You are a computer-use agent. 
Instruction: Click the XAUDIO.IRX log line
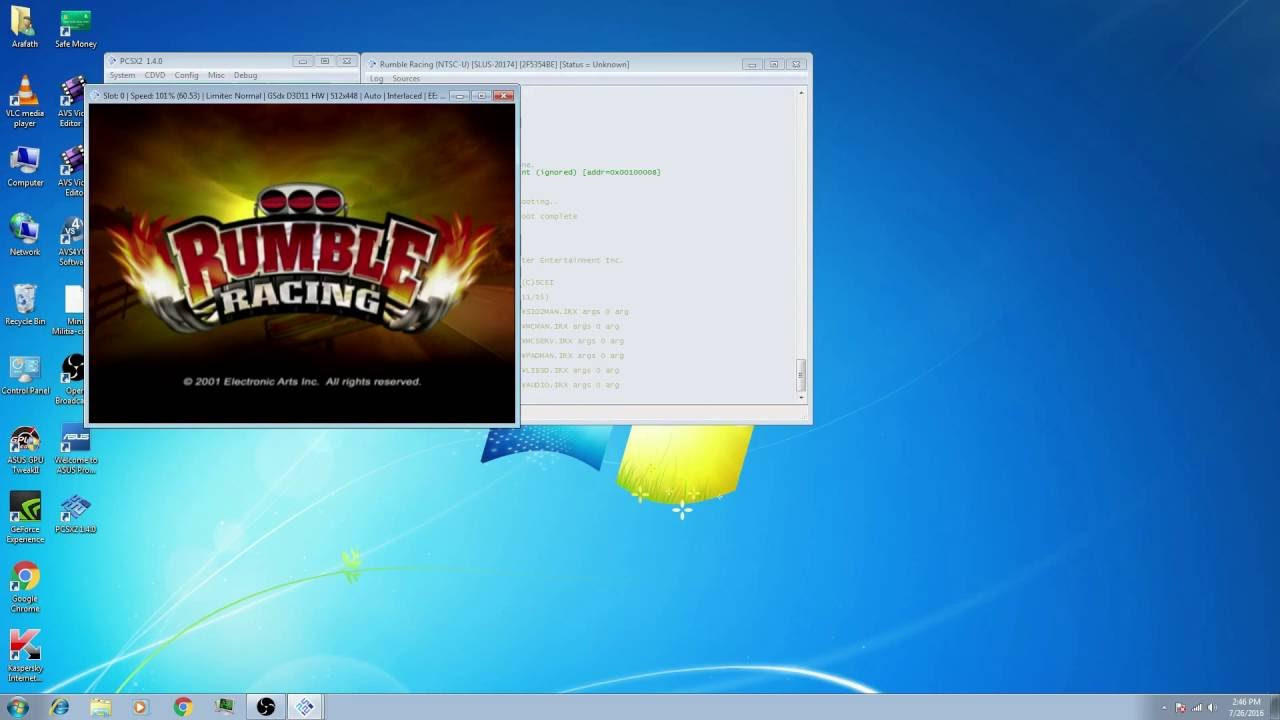569,385
